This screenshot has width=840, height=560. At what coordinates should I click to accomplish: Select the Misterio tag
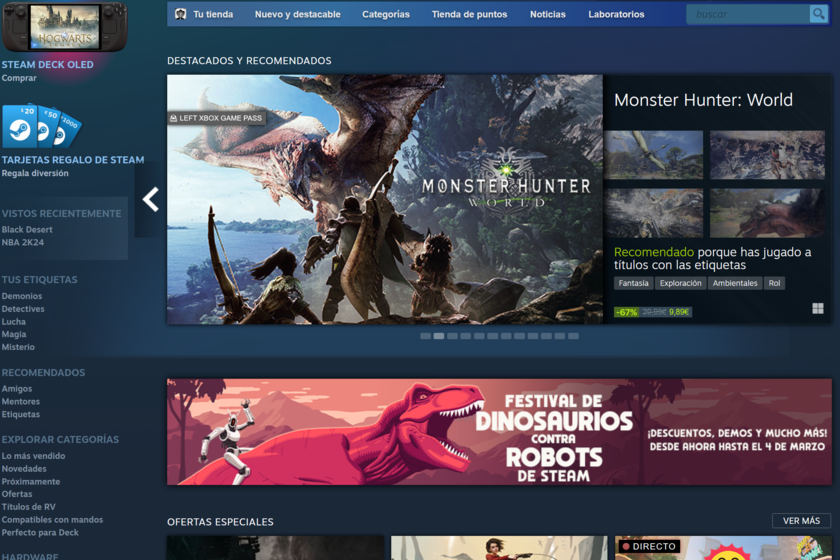pyautogui.click(x=18, y=347)
